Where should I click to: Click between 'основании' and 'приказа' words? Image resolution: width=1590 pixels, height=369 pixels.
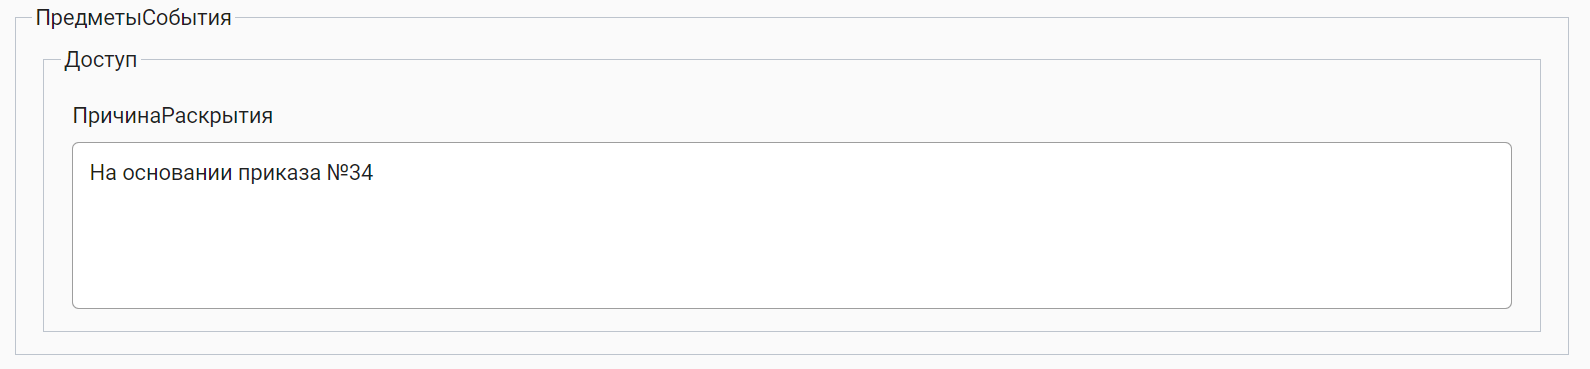coord(240,173)
